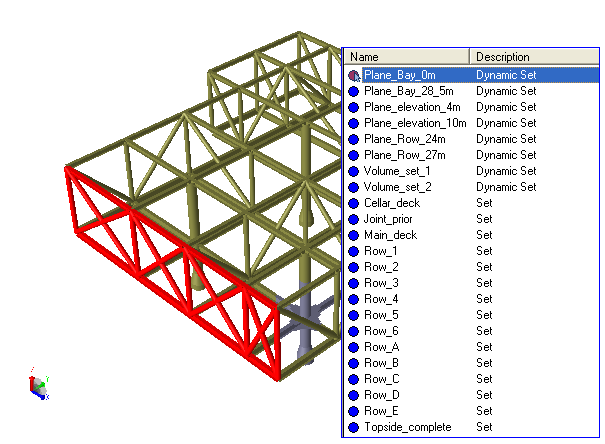
Task: Choose Plane_elevation_4m from the set list
Action: (412, 107)
